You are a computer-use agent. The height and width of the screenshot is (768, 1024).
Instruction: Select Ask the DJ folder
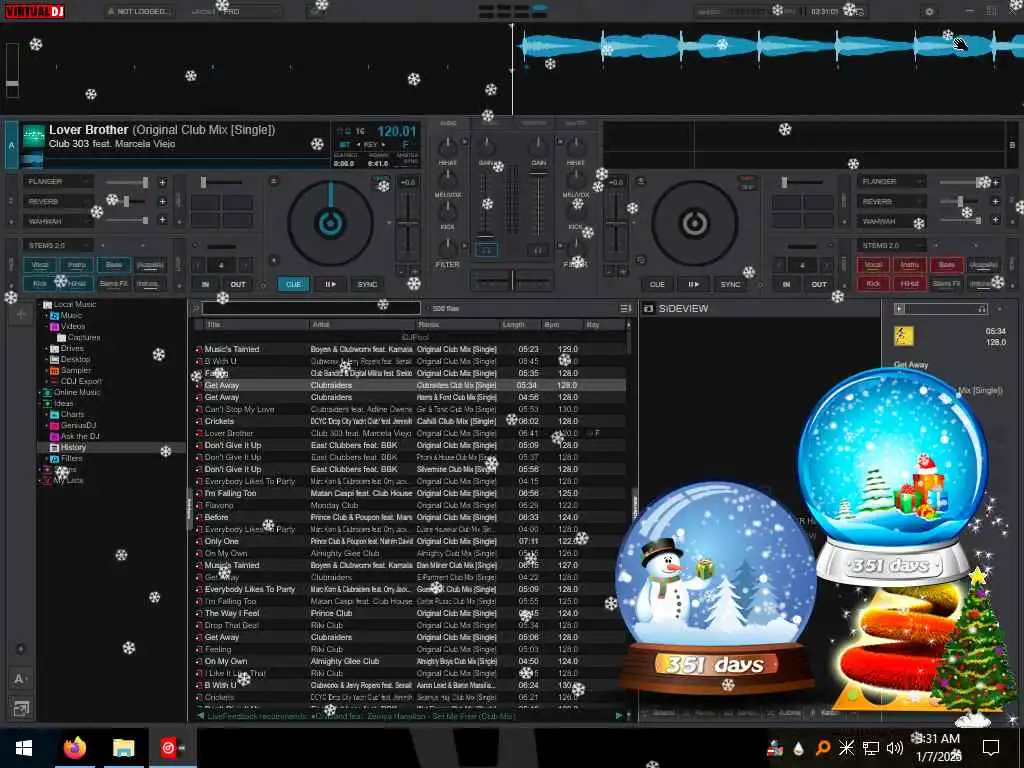tap(80, 436)
